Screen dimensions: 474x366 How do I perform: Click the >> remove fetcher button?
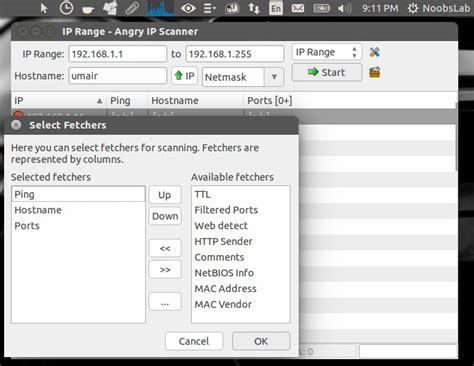165,269
